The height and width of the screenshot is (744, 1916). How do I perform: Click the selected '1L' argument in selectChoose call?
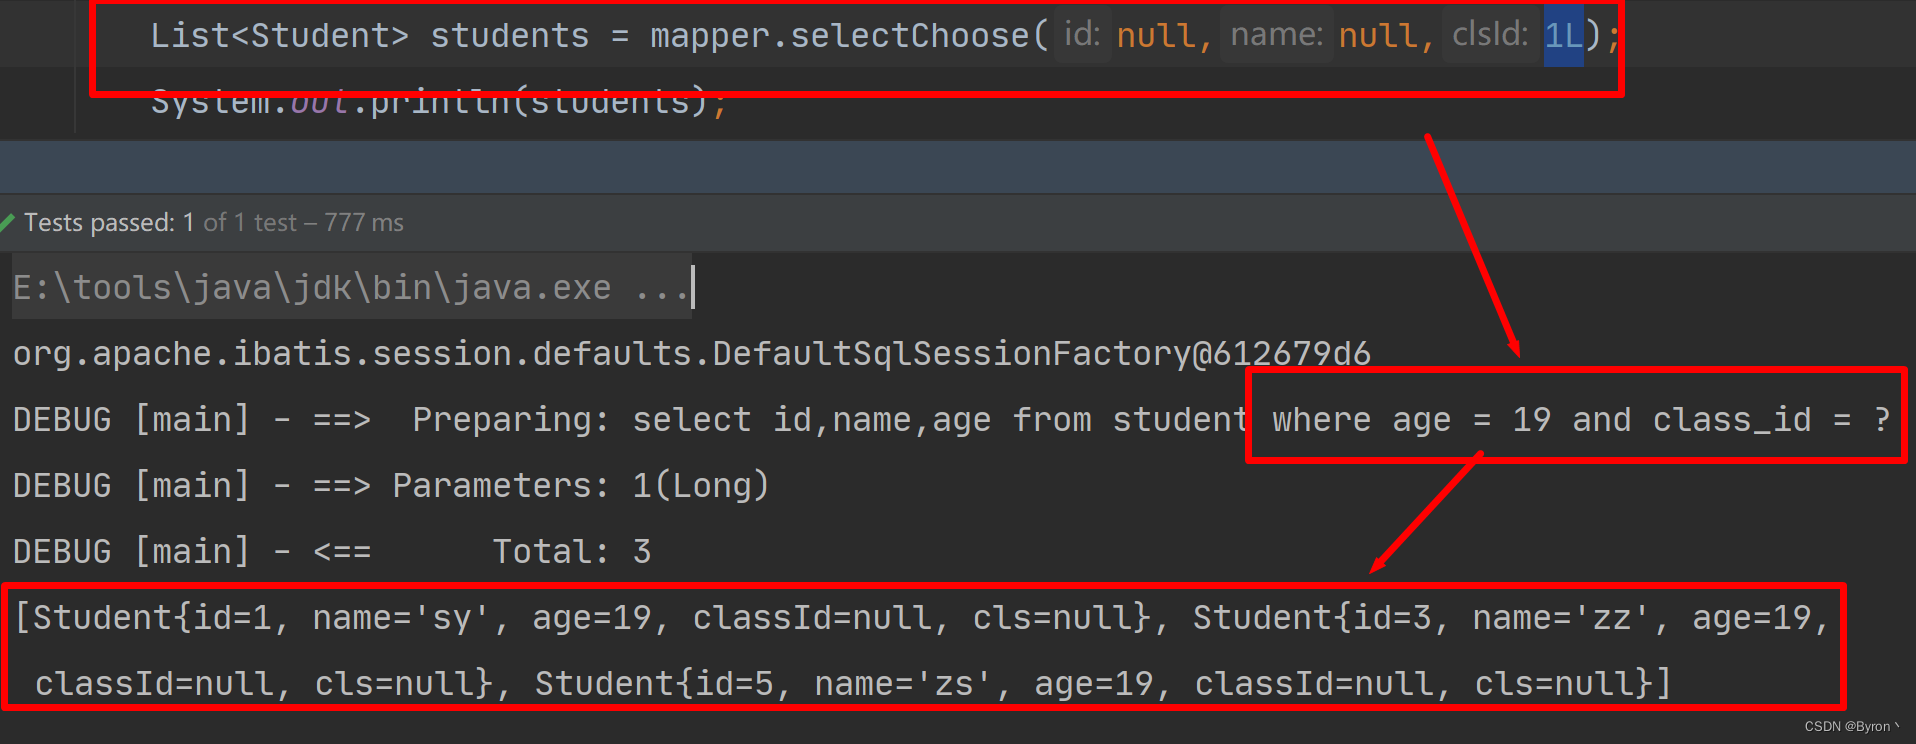1563,35
